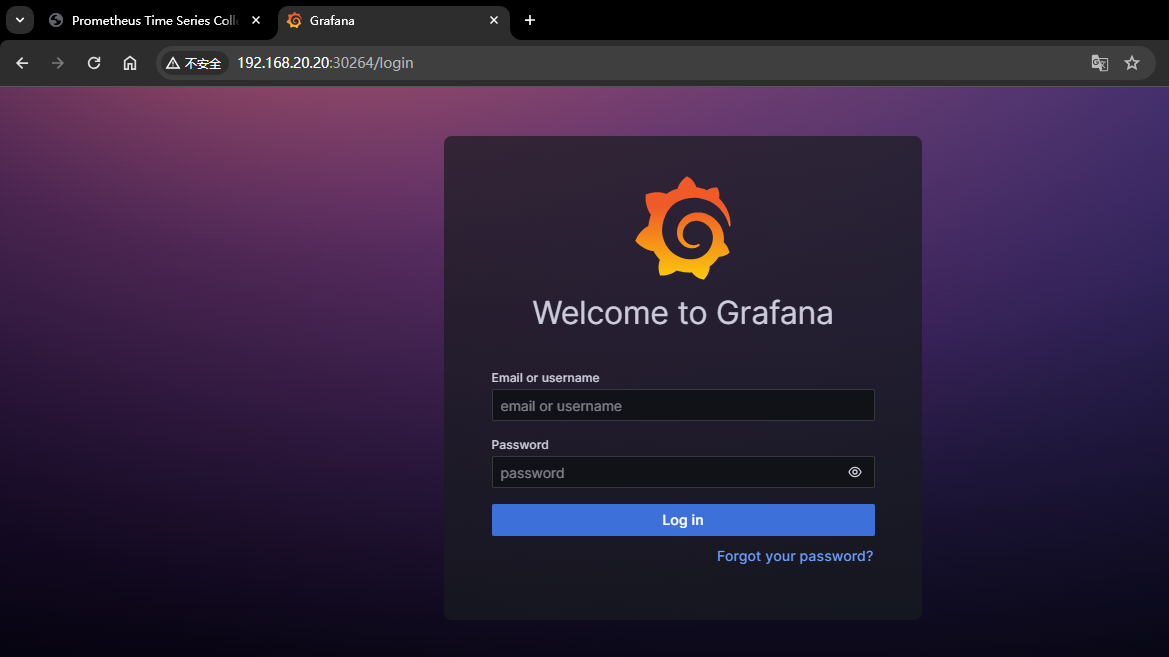The image size is (1169, 657).
Task: Go back to previous page
Action: pyautogui.click(x=22, y=63)
